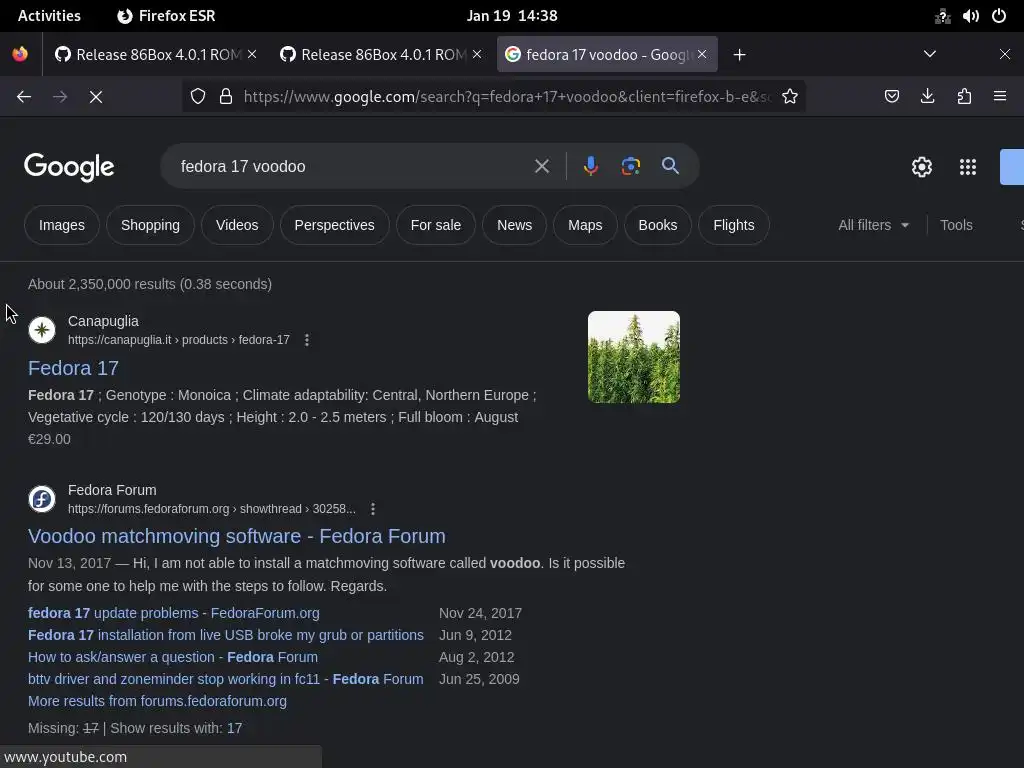This screenshot has width=1024, height=768.
Task: Open Google quick settings gear
Action: [921, 167]
